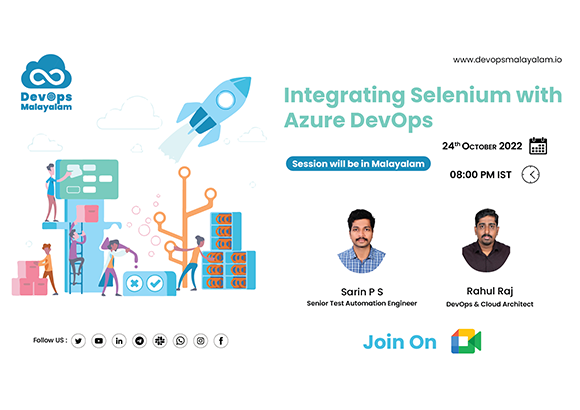
Task: Click the blue X mark button illustration
Action: (134, 283)
